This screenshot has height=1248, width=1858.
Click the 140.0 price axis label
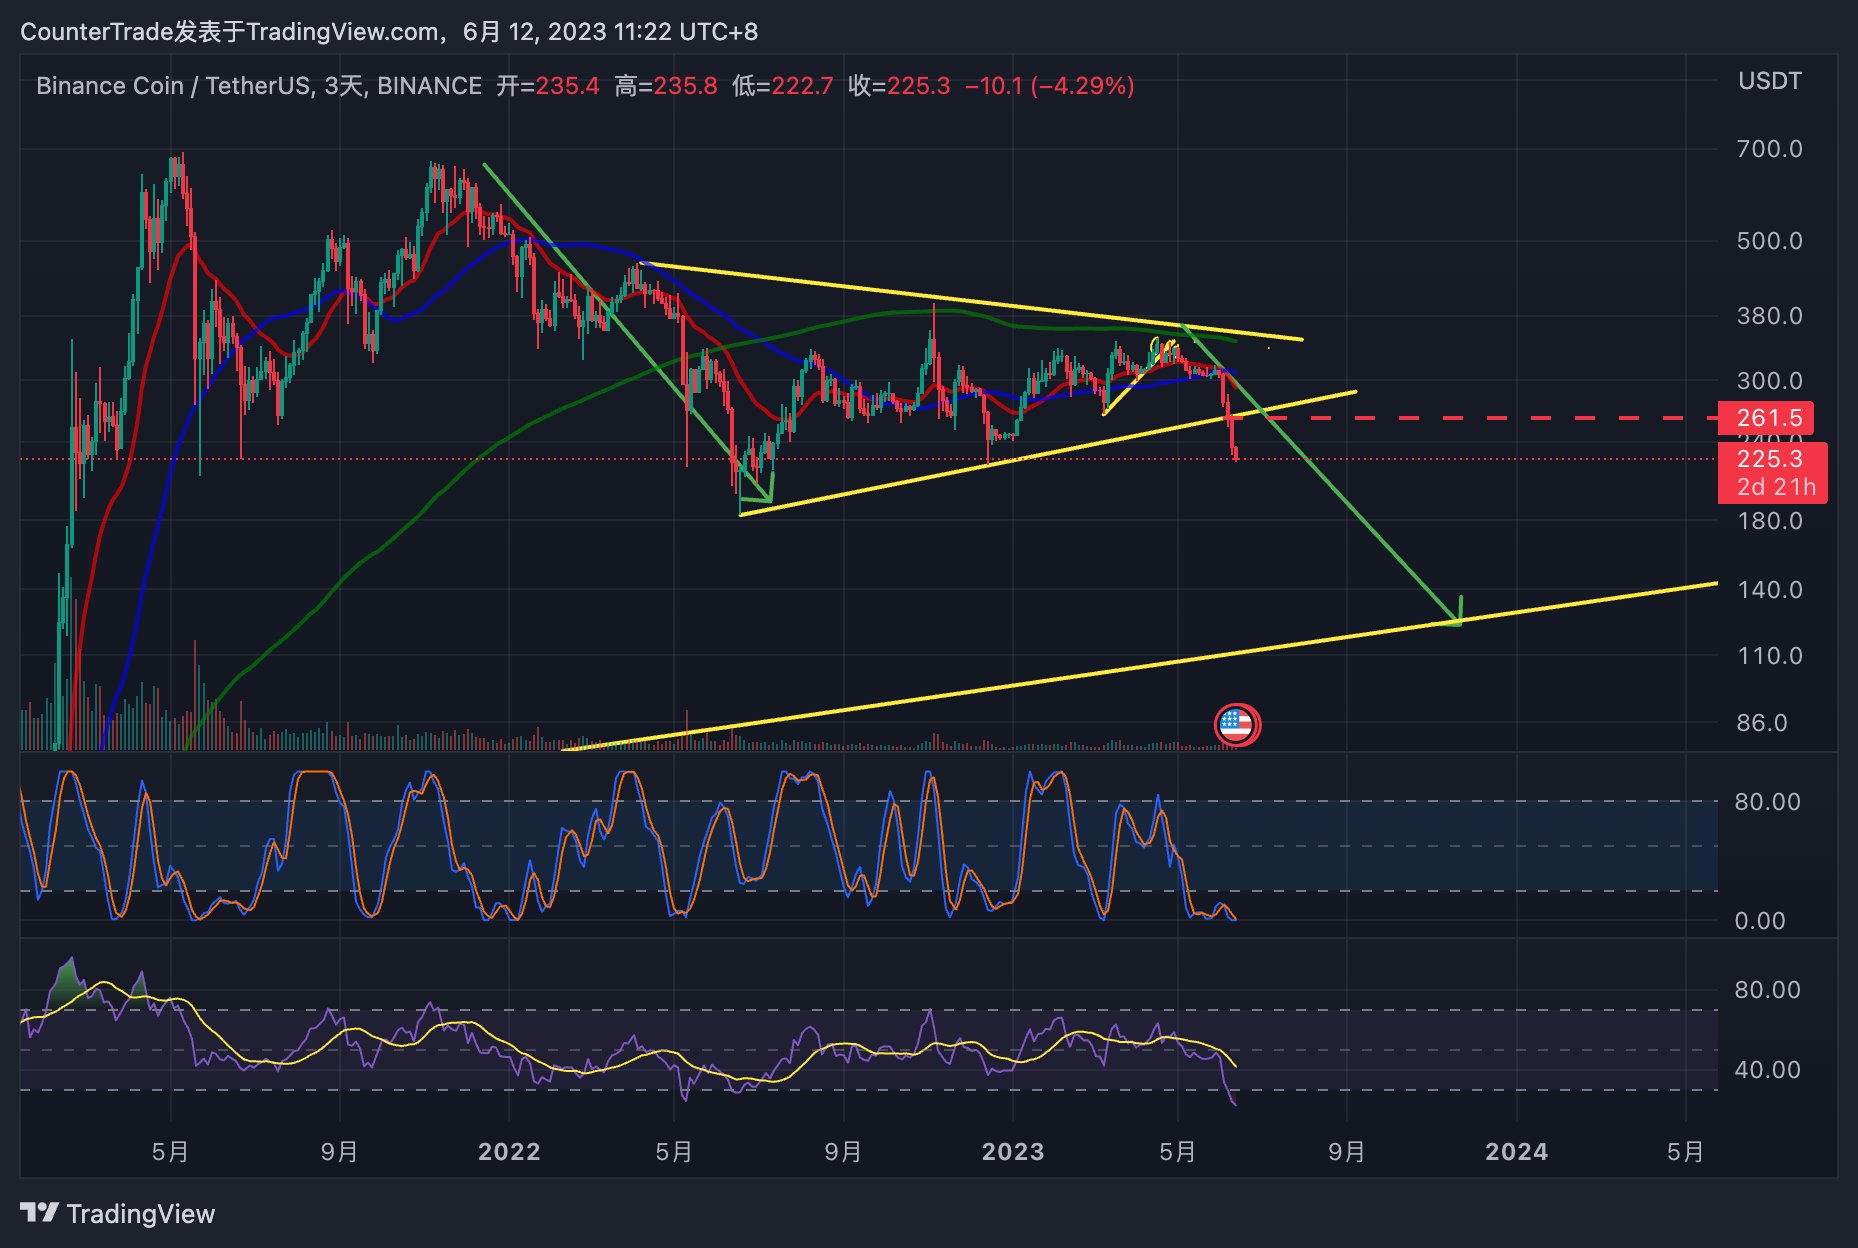click(x=1769, y=590)
